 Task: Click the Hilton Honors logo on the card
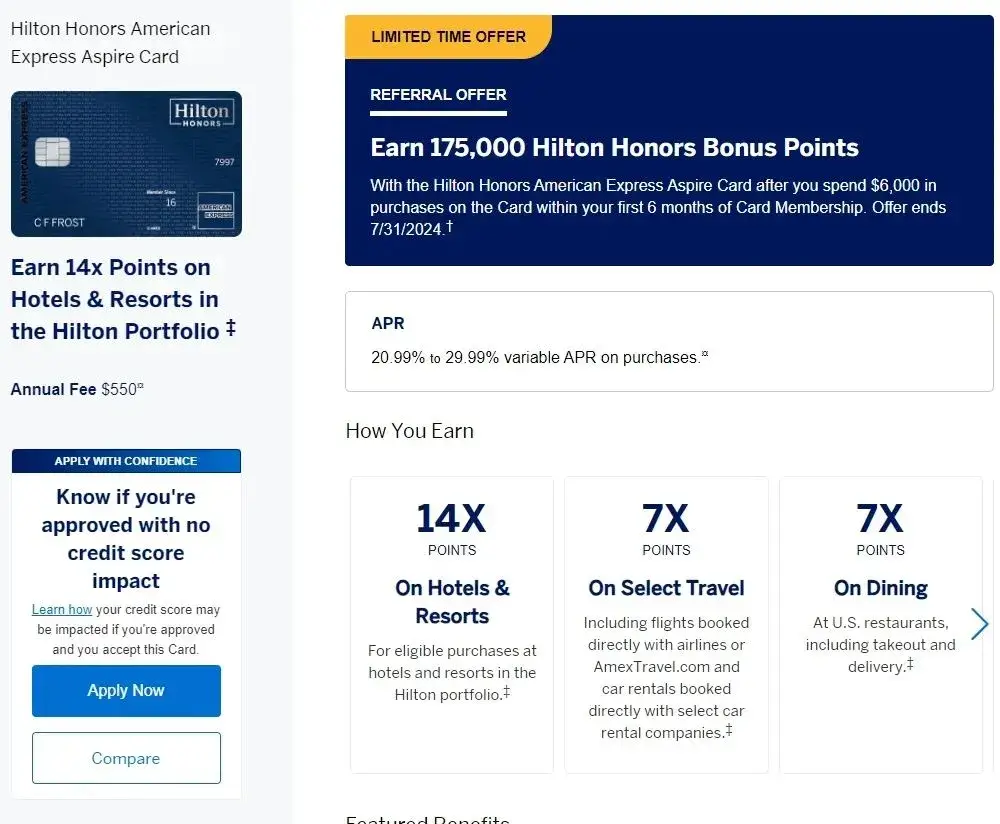click(x=201, y=113)
